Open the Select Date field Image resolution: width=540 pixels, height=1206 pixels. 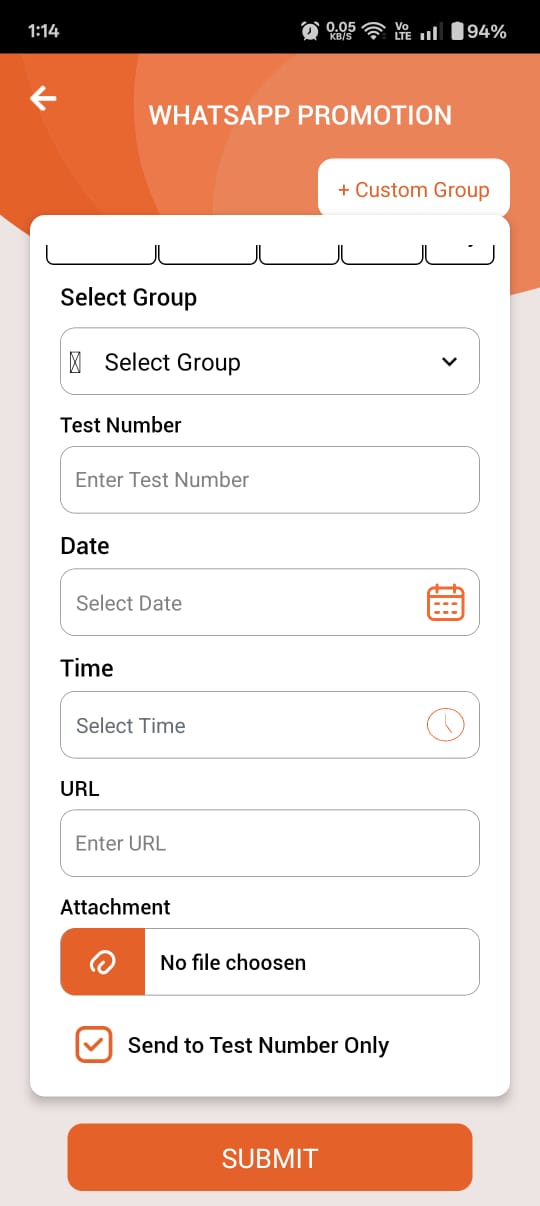270,602
